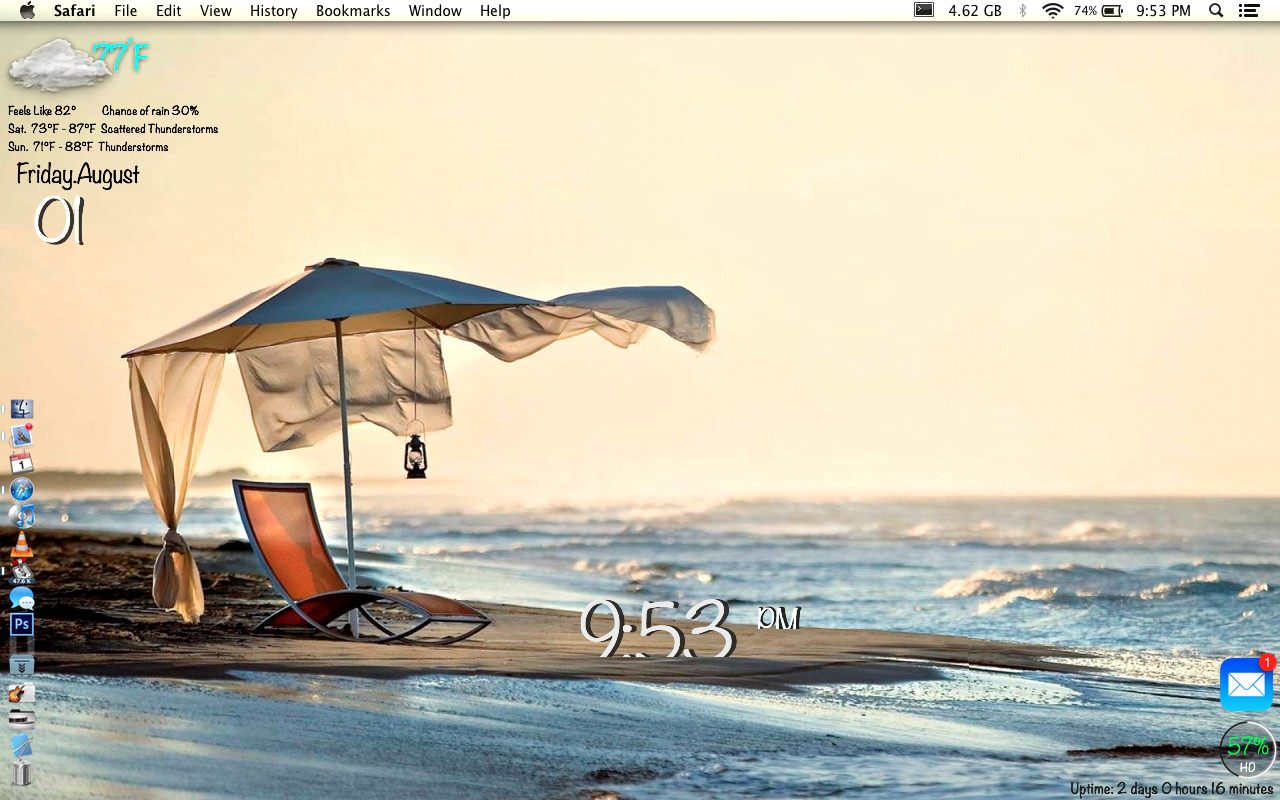The image size is (1280, 800).
Task: Click the 57% HD usage gauge
Action: [1247, 749]
